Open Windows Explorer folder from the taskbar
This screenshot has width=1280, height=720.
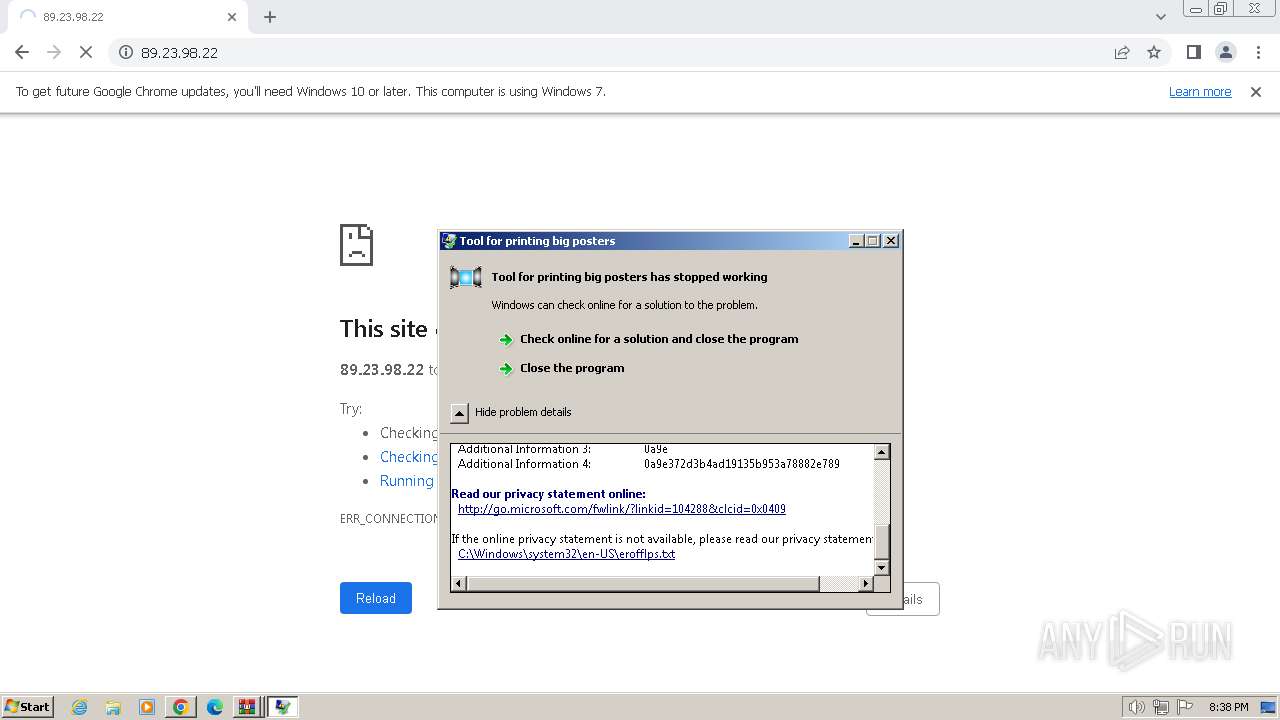(x=113, y=707)
